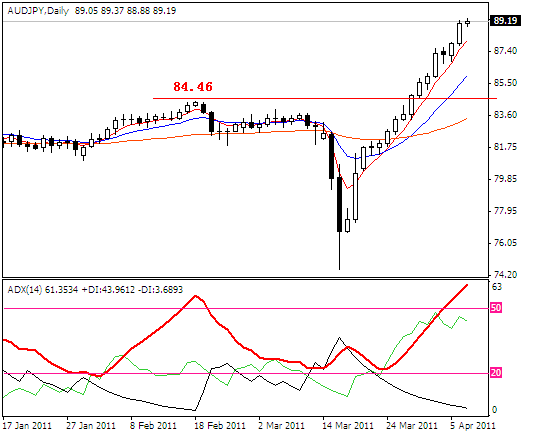Click the date label 2 Mar 2011
The width and height of the screenshot is (534, 435).
click(282, 426)
